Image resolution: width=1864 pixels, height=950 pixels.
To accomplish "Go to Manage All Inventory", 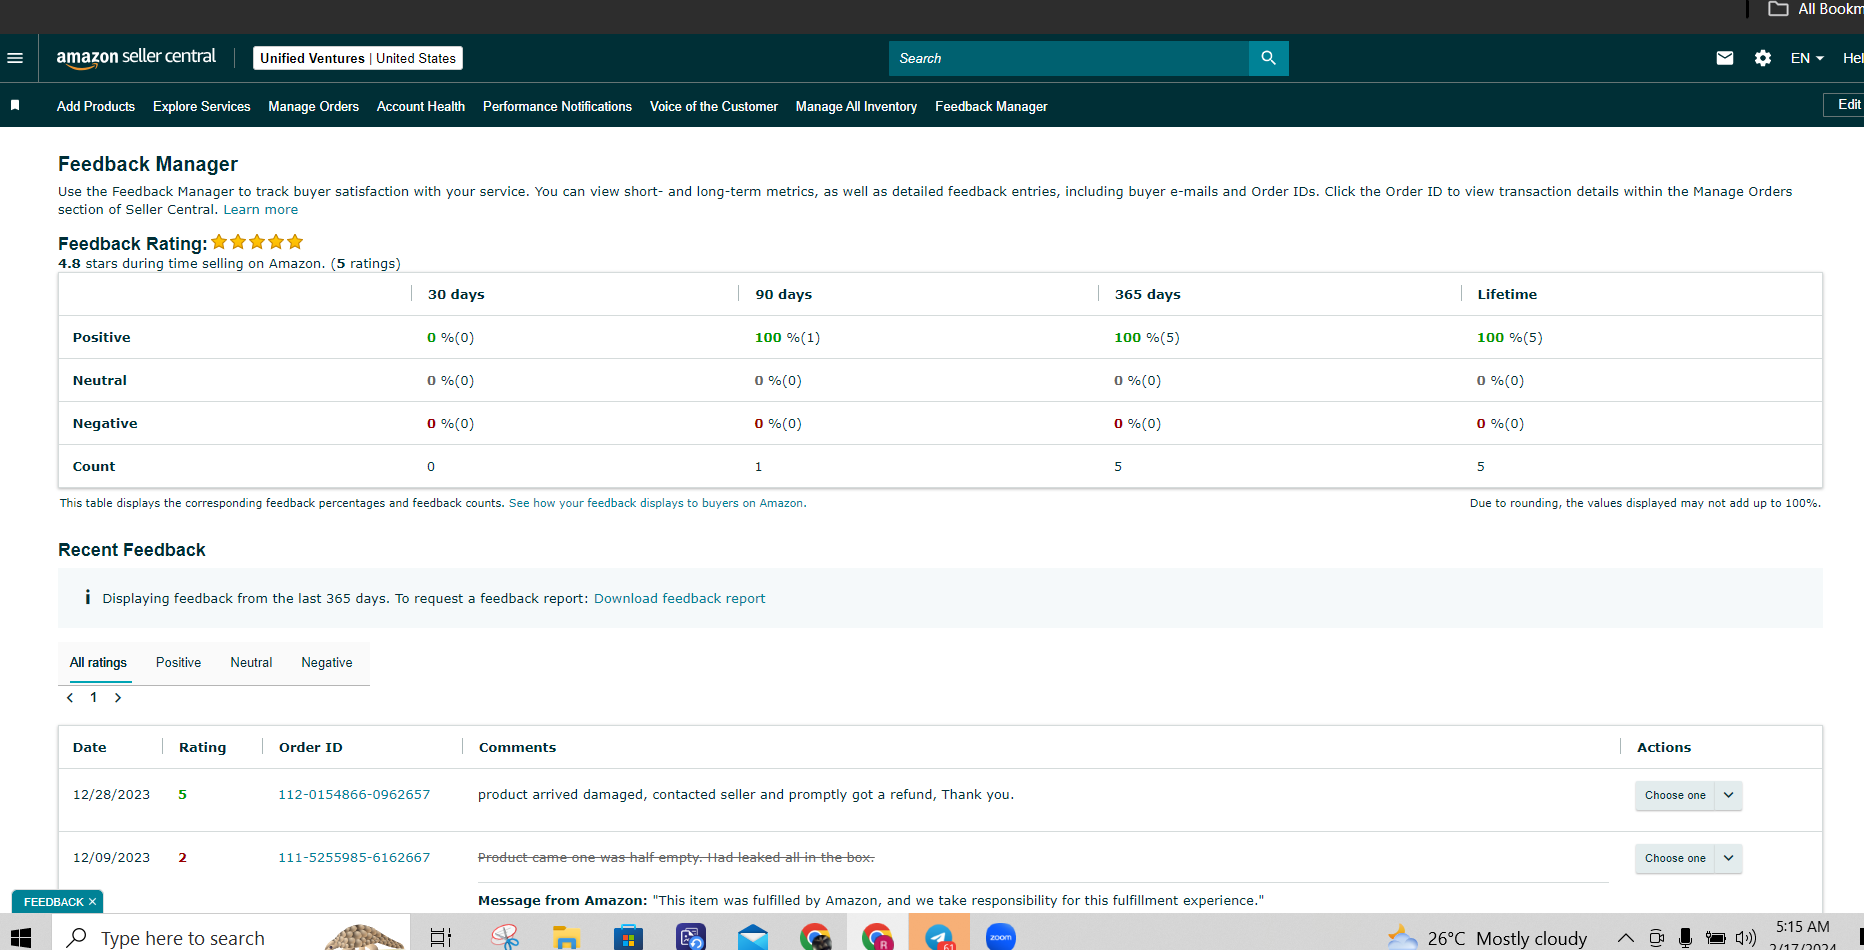I will [x=856, y=106].
